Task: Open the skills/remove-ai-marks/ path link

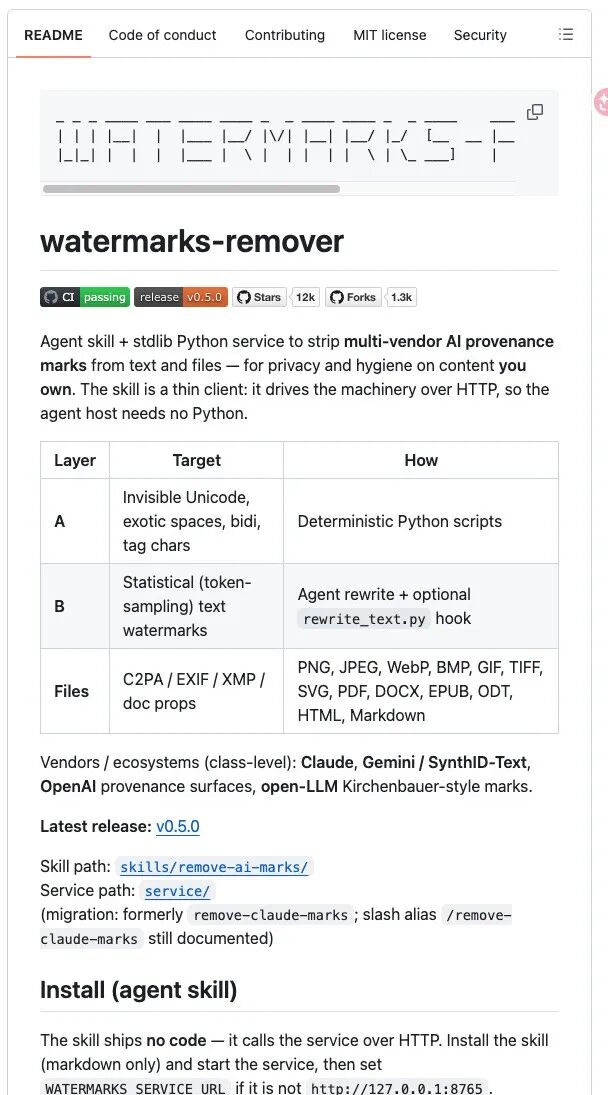Action: click(214, 867)
